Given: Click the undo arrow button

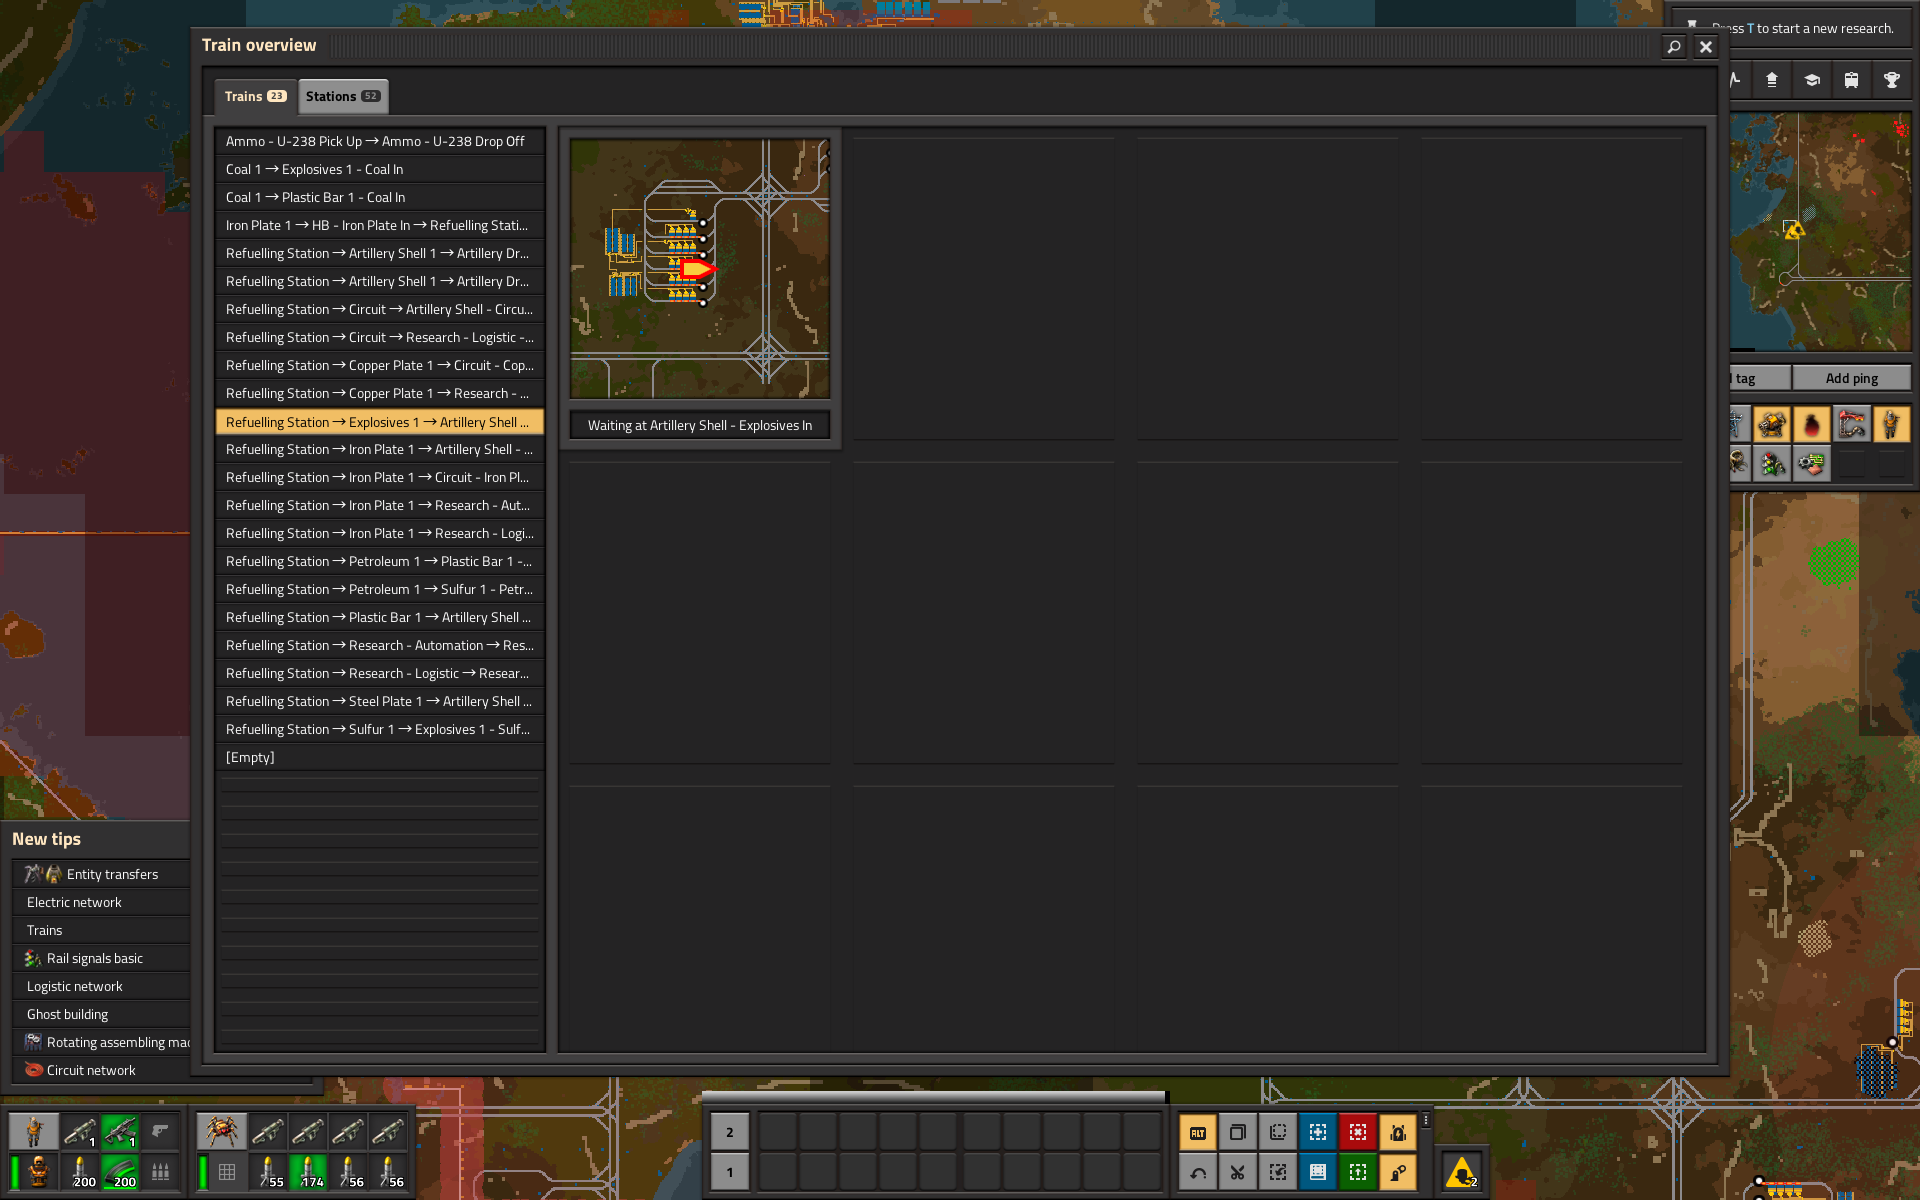Looking at the screenshot, I should pyautogui.click(x=1197, y=1172).
